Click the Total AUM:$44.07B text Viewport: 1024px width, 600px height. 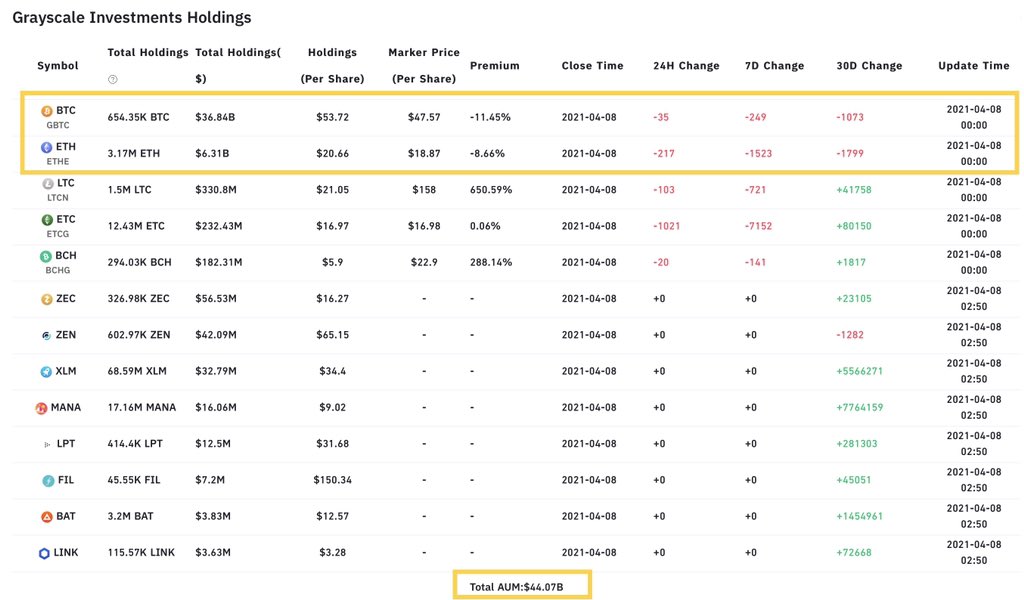pos(516,587)
